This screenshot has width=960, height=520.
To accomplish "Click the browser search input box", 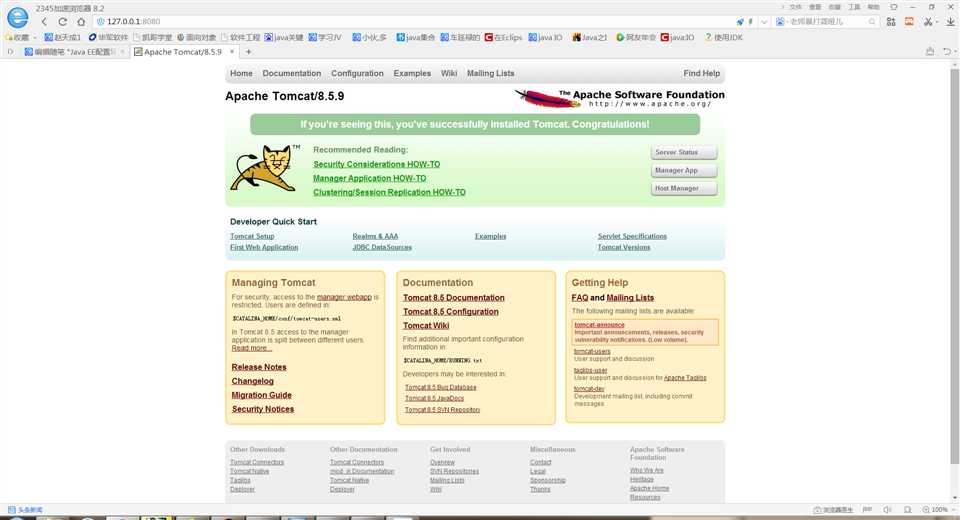I will pos(827,21).
